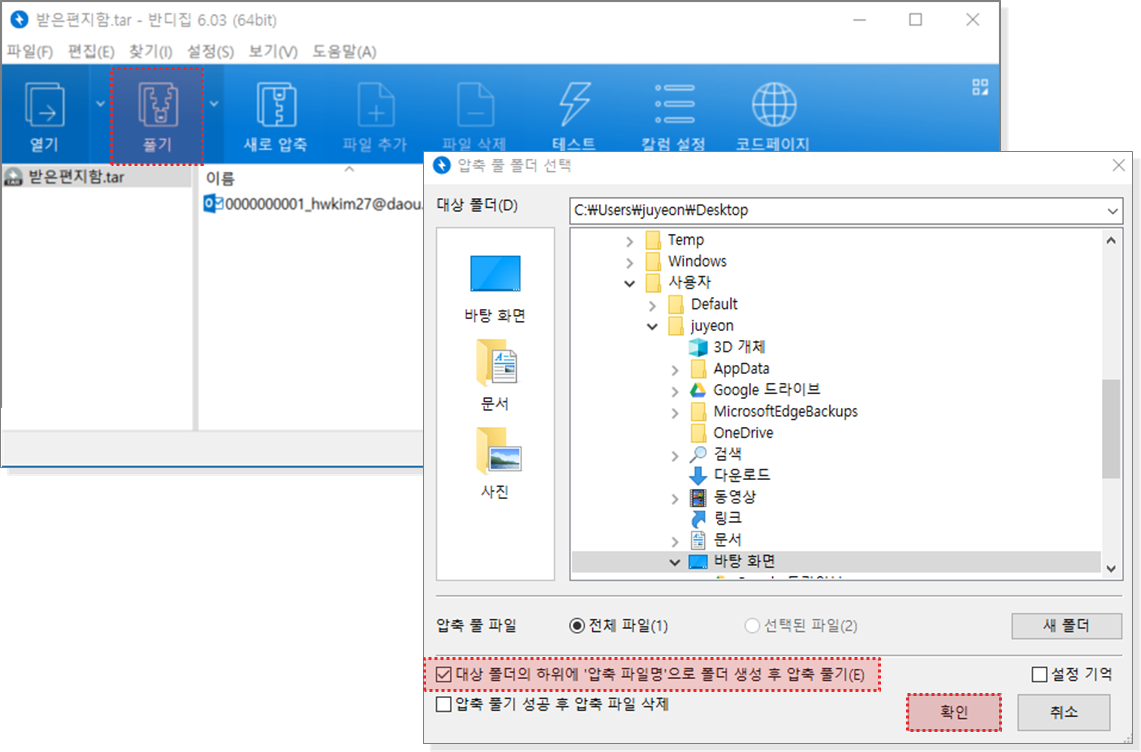The width and height of the screenshot is (1141, 752).
Task: Open the 대상 폴더 path dropdown
Action: (x=1112, y=211)
